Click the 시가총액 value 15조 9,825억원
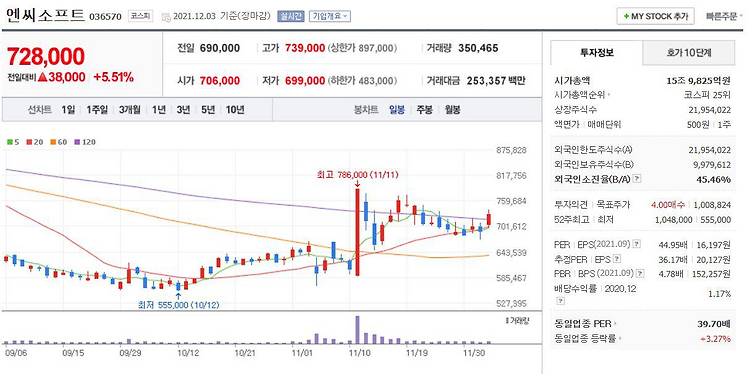 click(x=699, y=81)
